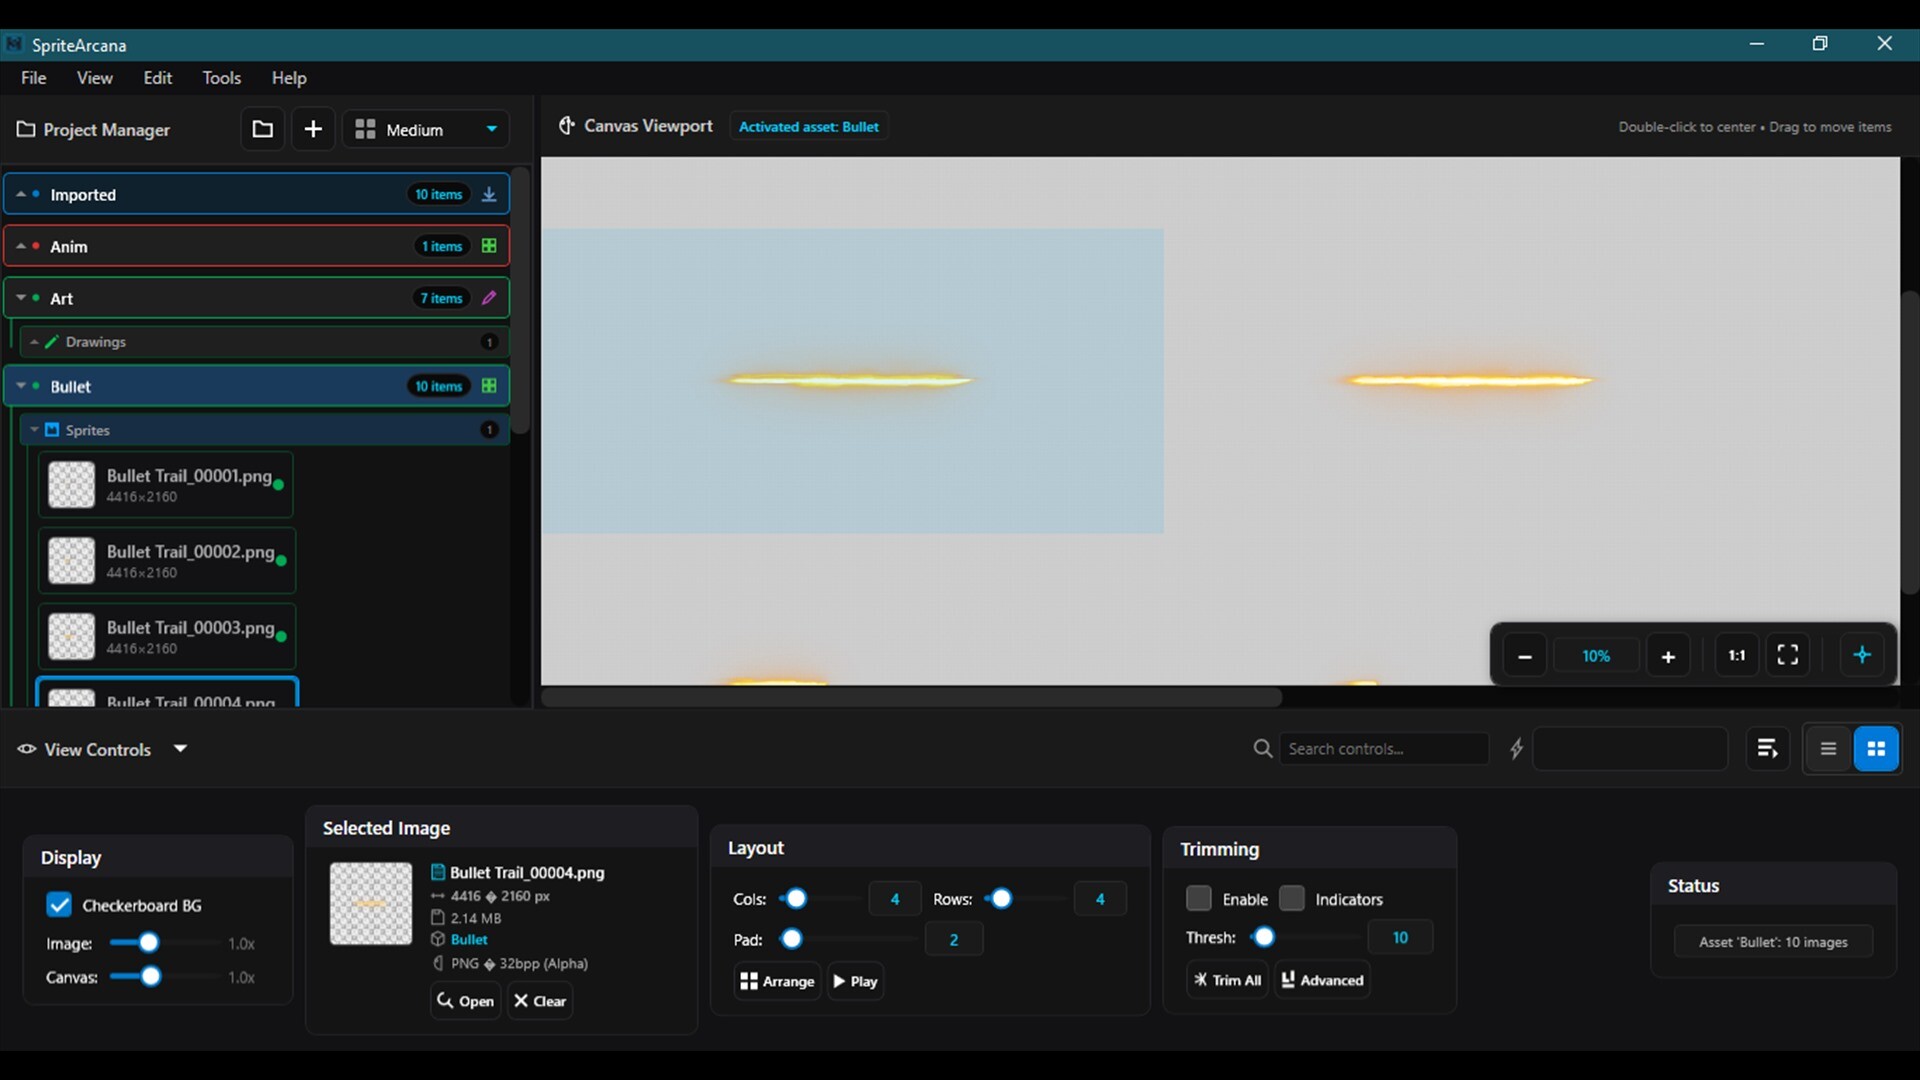
Task: Click the Canvas Viewport hand icon
Action: [x=567, y=126]
